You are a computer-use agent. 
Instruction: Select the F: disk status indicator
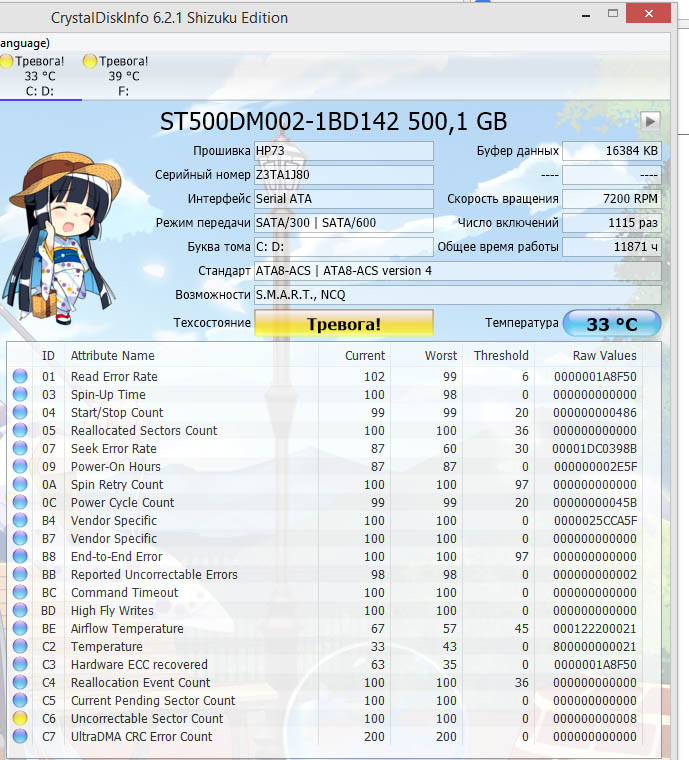click(118, 76)
